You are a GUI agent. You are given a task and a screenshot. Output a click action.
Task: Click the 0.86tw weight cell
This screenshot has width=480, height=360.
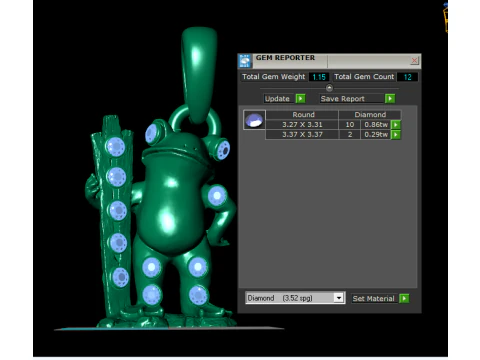(x=376, y=125)
